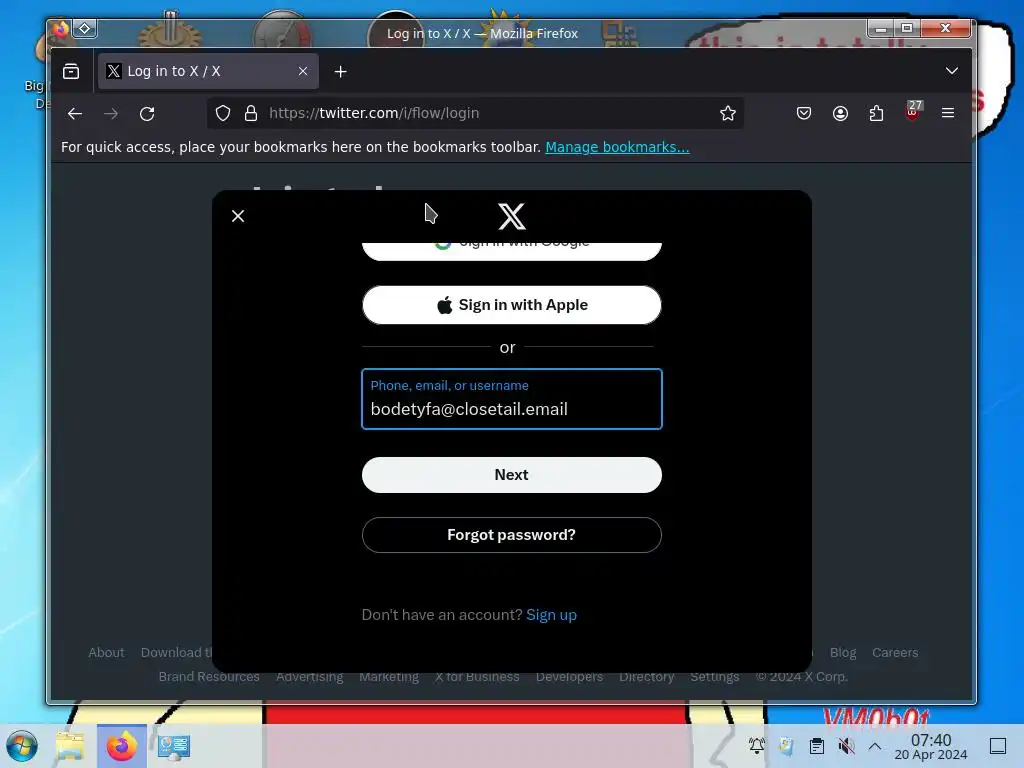
Task: Open file manager from taskbar
Action: pos(71,746)
